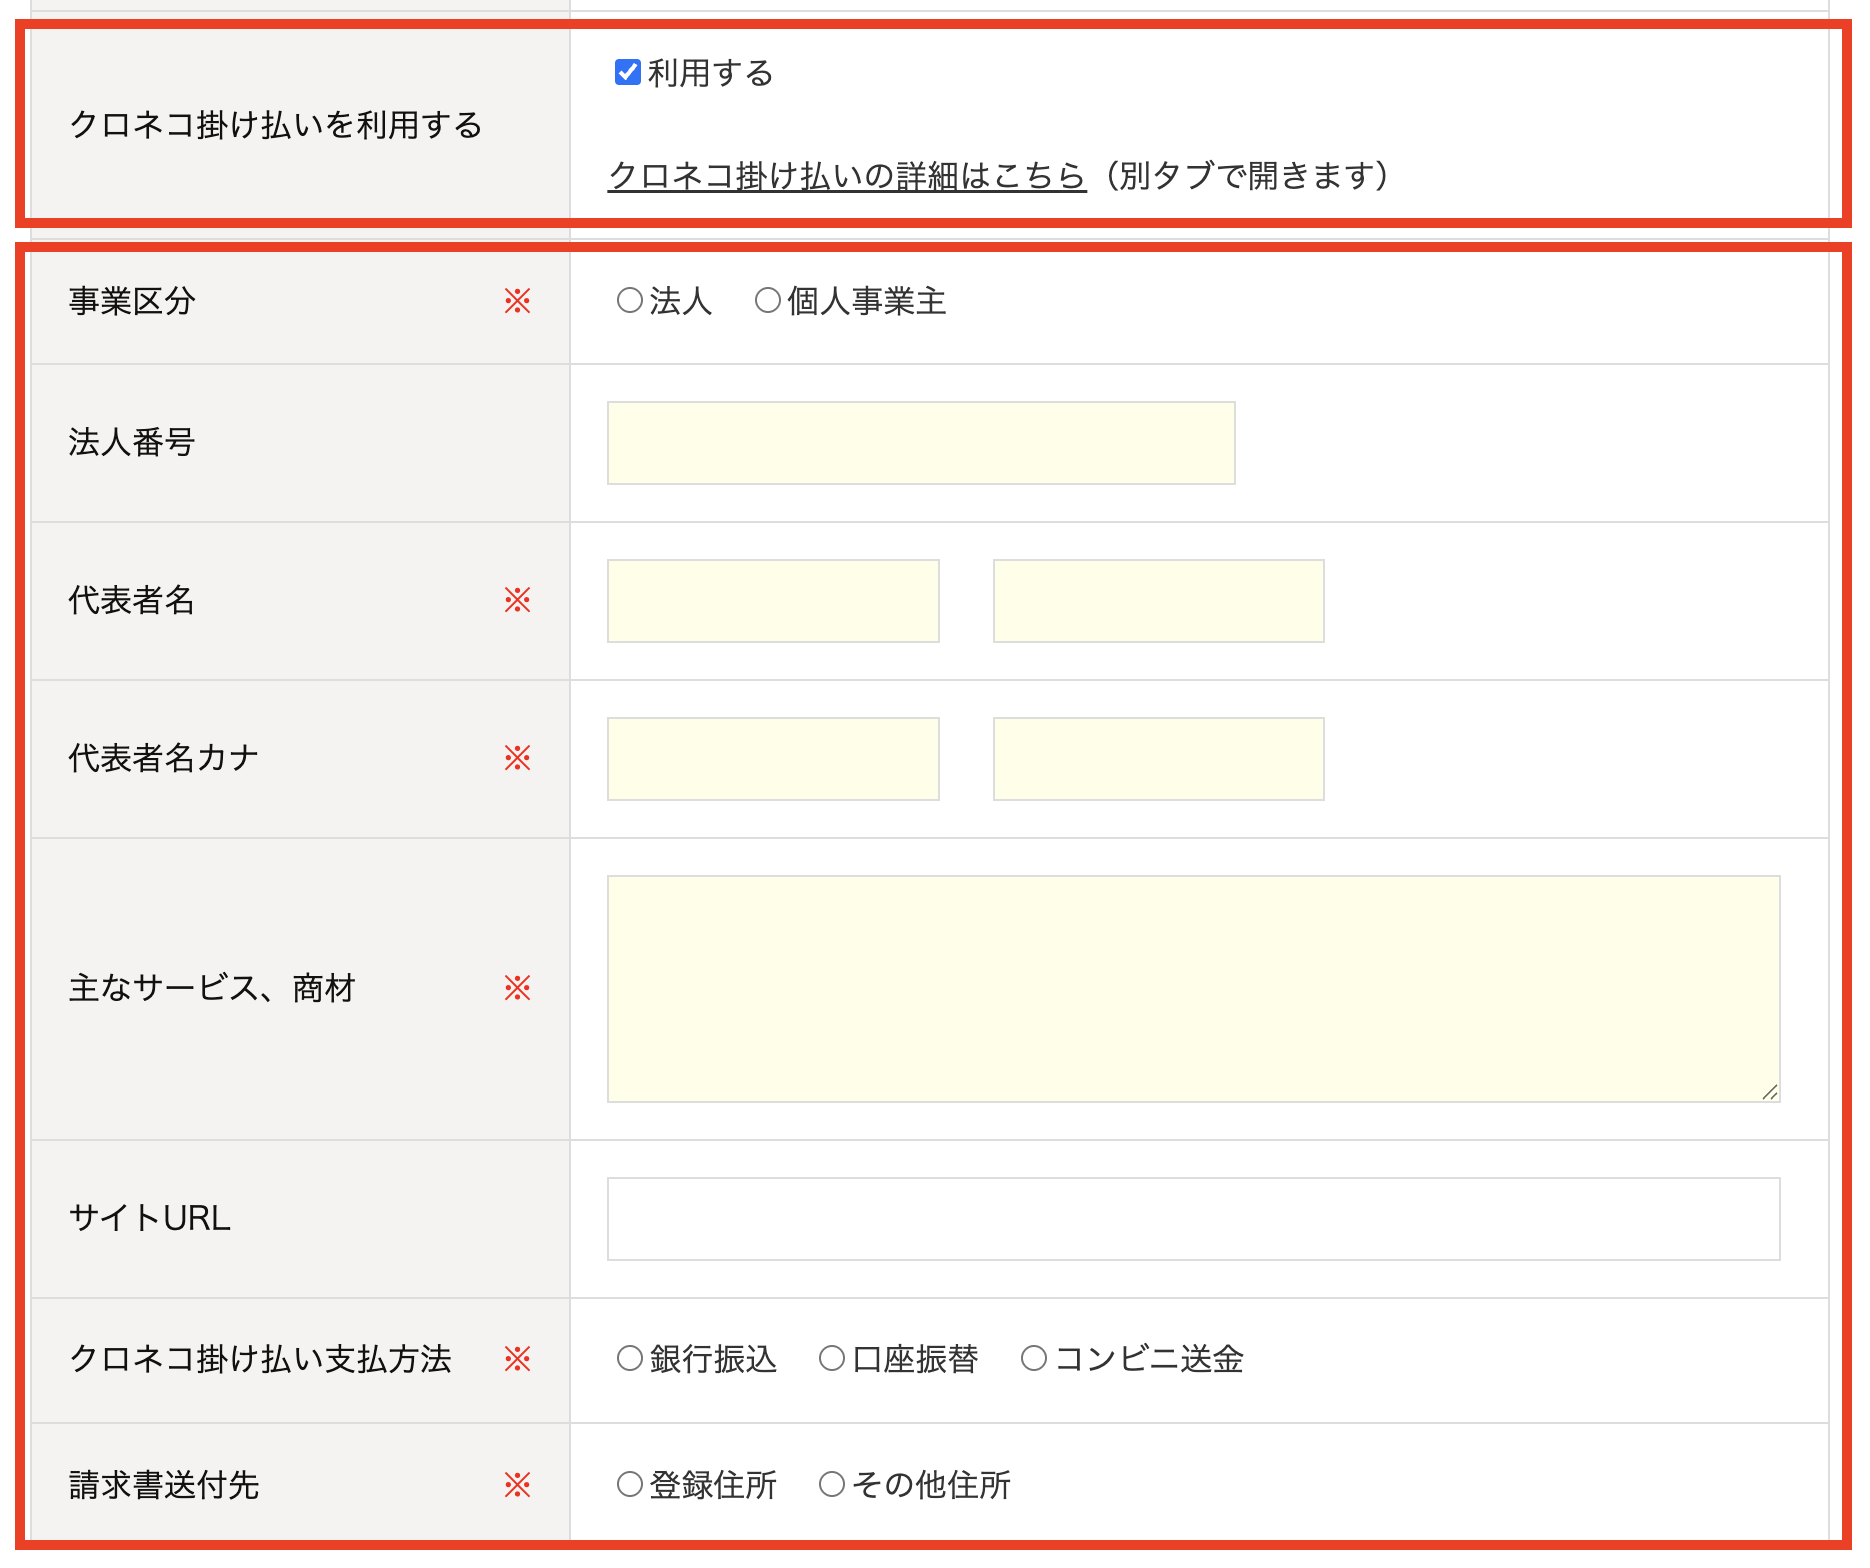1870x1568 pixels.
Task: Click the first 代表者名カナ text box
Action: point(773,758)
